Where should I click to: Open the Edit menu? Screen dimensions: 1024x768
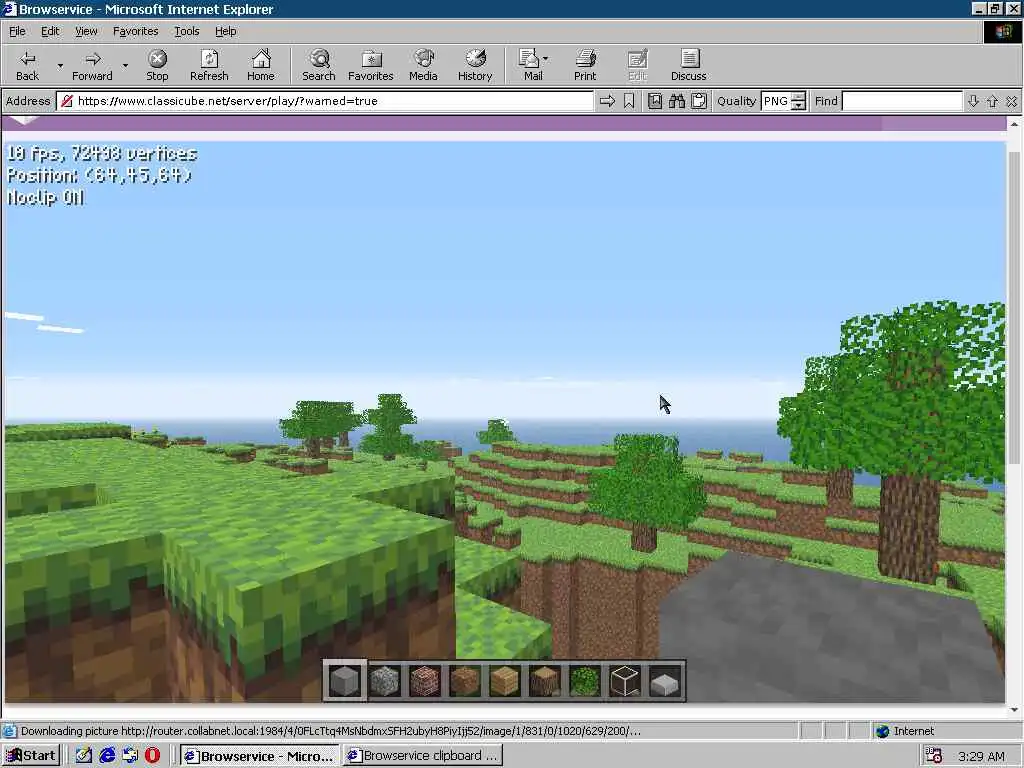50,31
